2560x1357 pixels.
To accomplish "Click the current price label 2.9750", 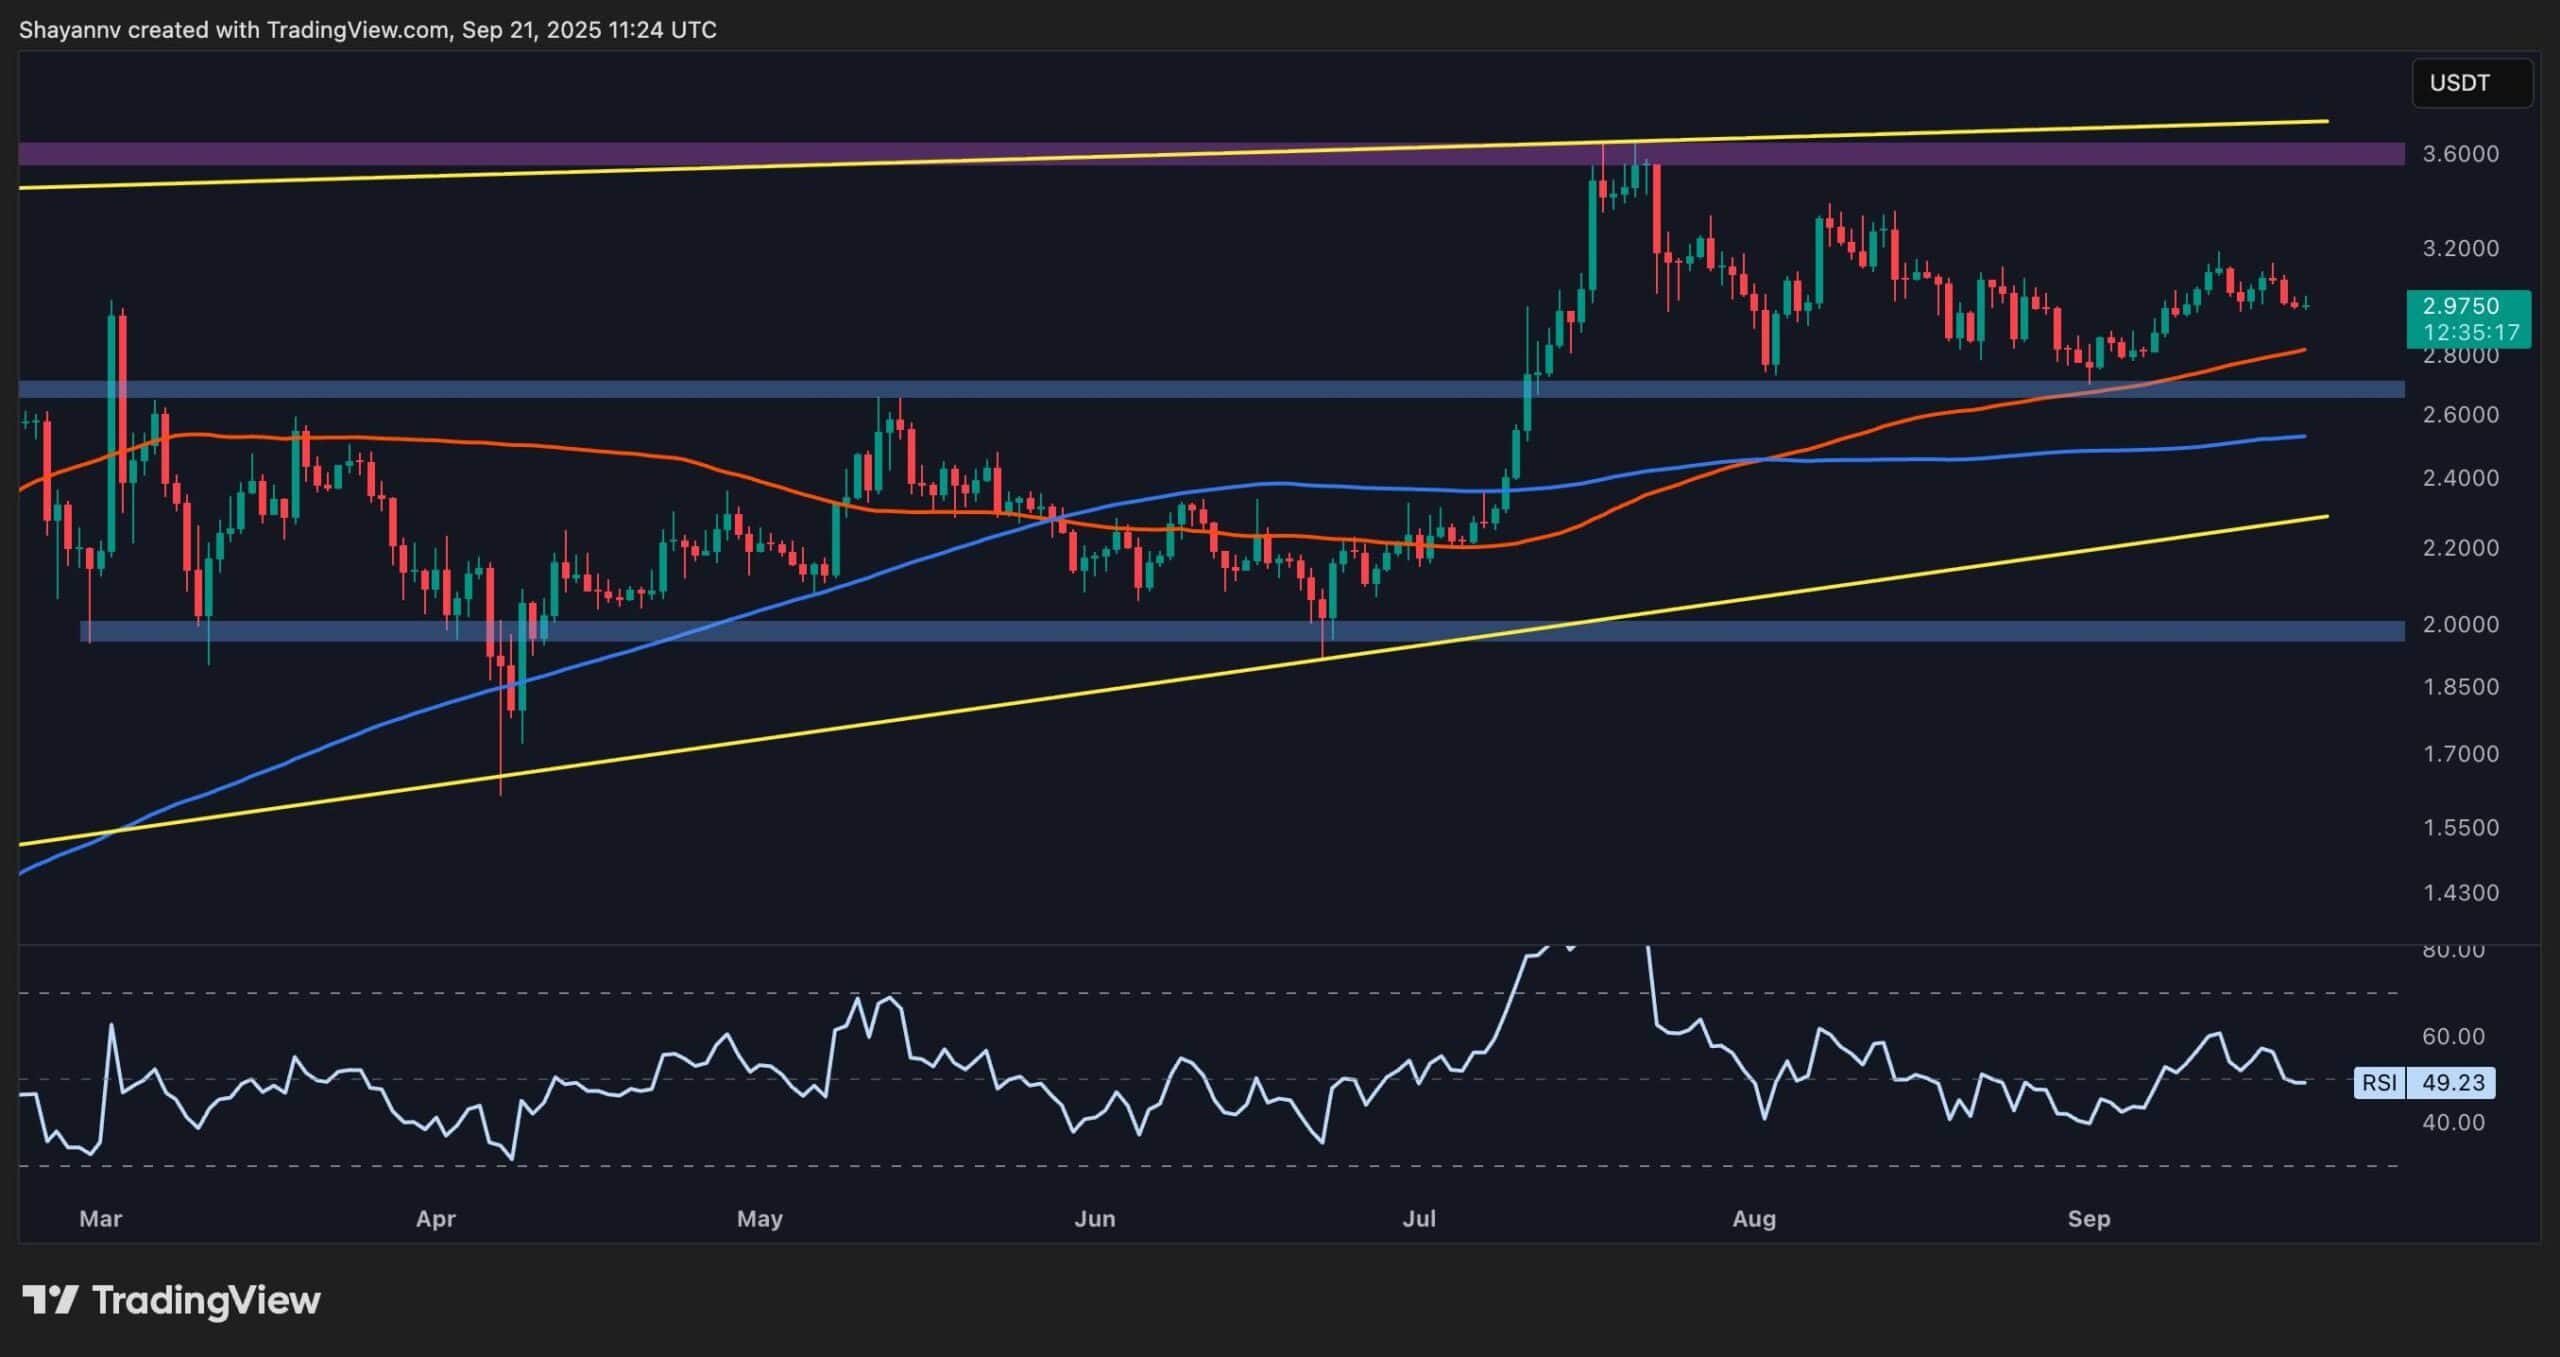I will [2460, 306].
